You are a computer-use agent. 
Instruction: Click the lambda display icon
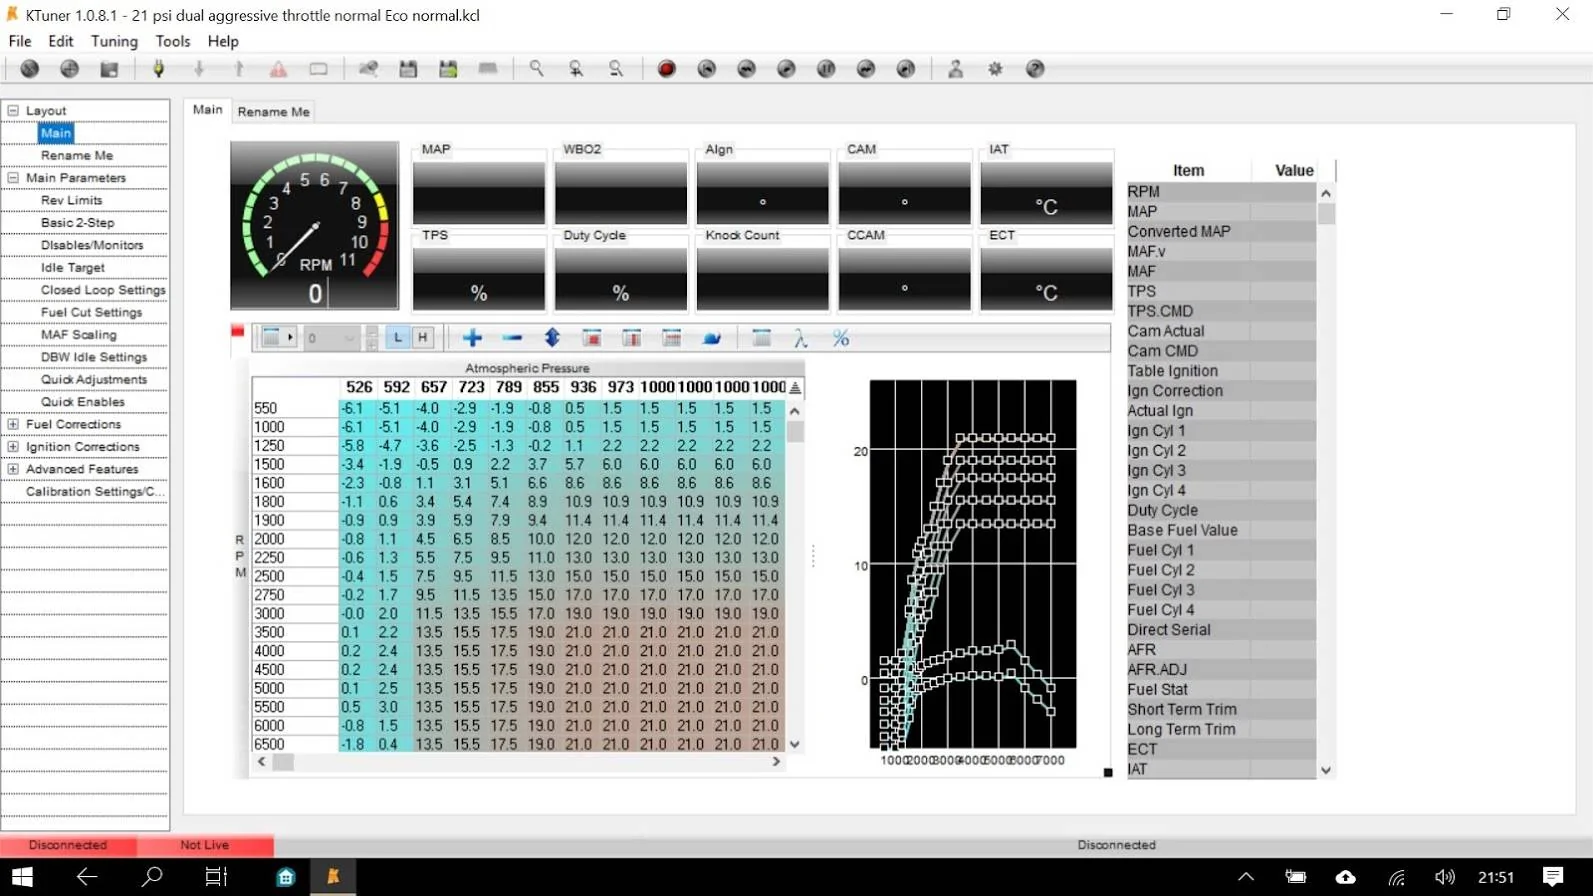click(800, 338)
